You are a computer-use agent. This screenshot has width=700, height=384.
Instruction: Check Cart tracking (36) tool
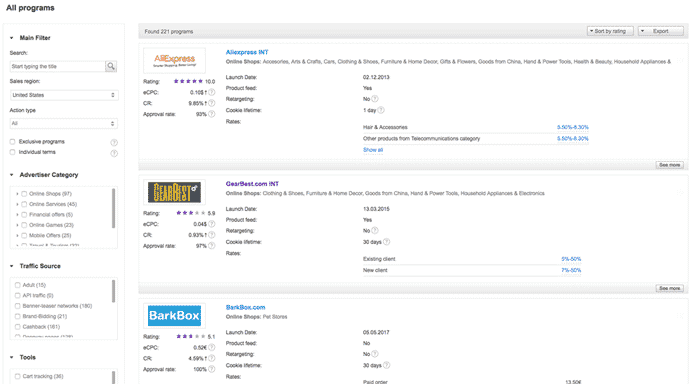(18, 376)
